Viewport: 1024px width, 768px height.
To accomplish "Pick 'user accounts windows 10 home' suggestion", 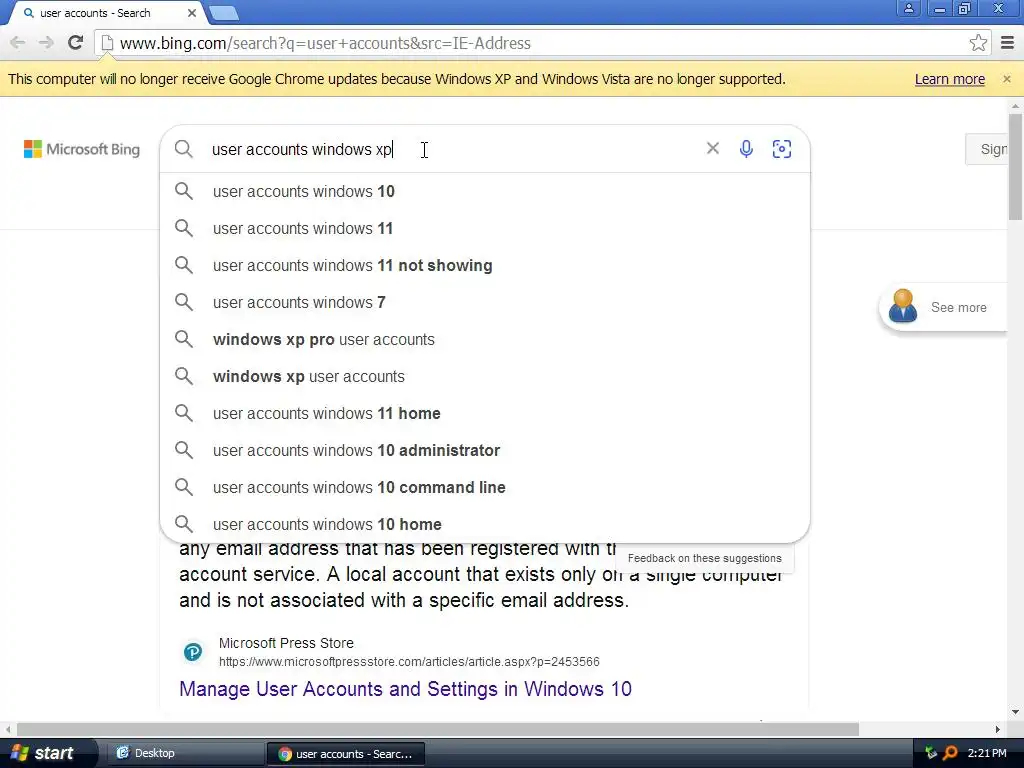I will click(485, 524).
